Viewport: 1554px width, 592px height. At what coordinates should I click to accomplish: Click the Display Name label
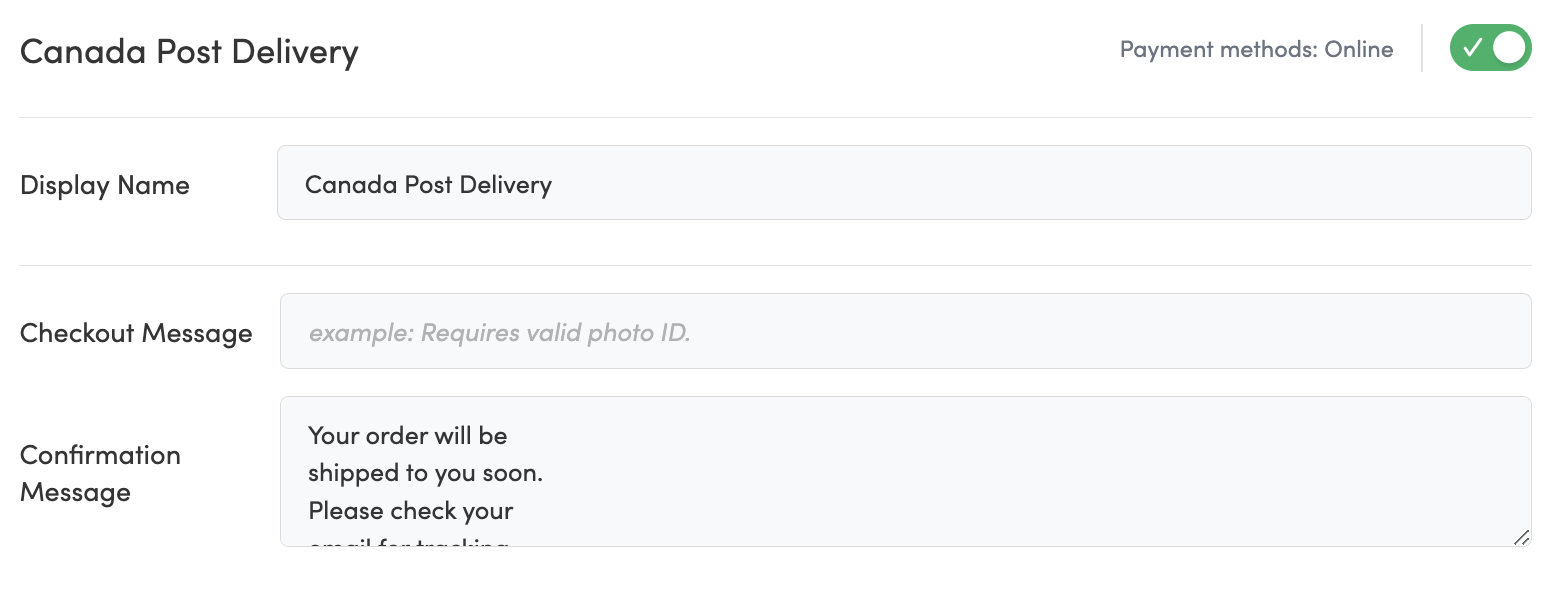[x=105, y=185]
